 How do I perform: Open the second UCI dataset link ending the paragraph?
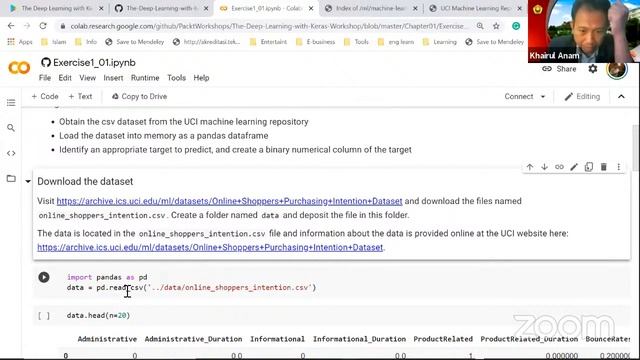(210, 247)
